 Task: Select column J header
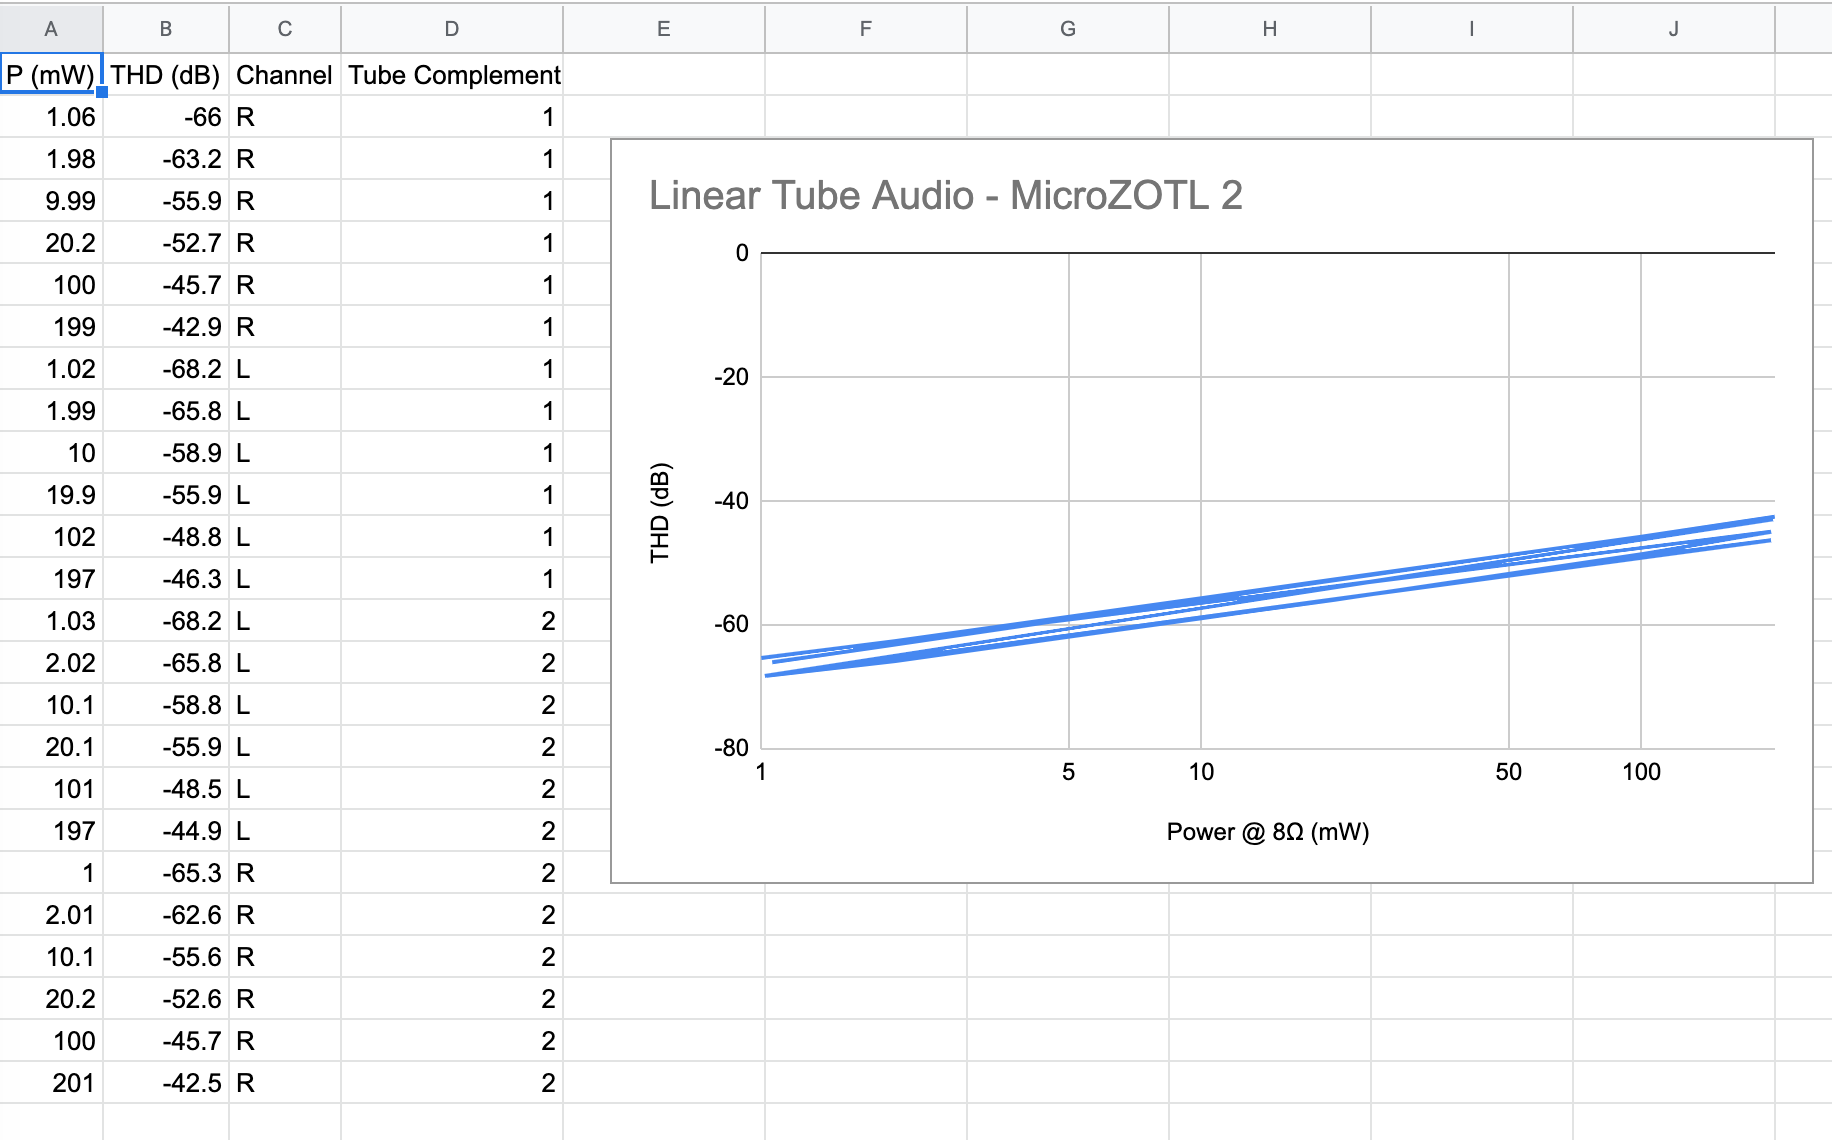click(x=1673, y=29)
